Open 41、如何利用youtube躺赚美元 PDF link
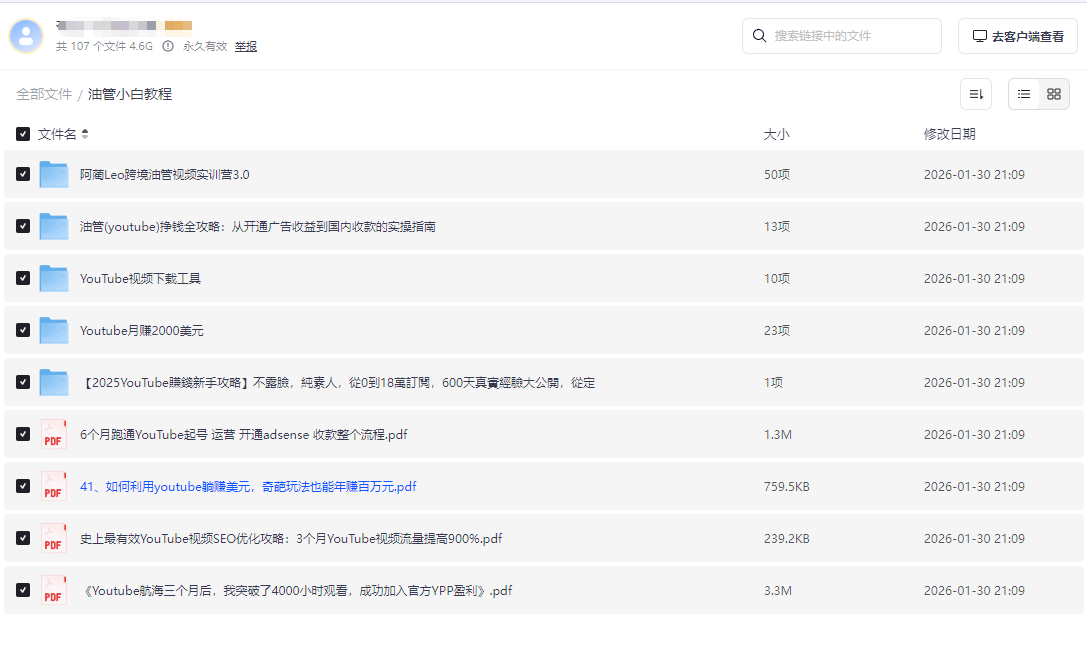1087x665 pixels. (248, 487)
